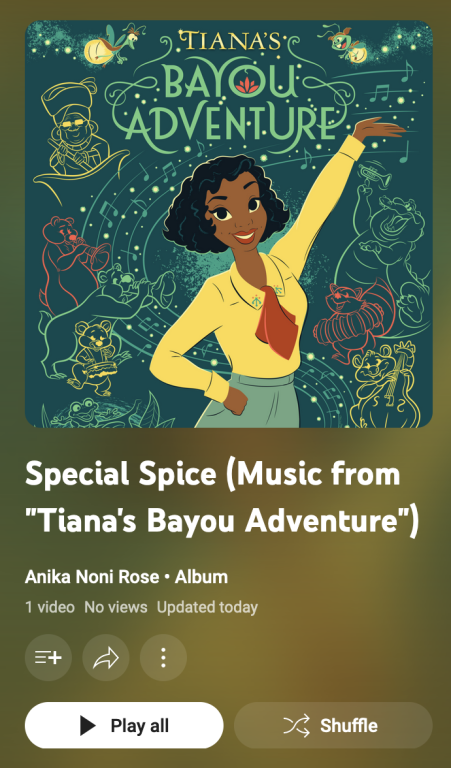The width and height of the screenshot is (451, 768).
Task: Click the Shuffle button label
Action: pos(349,725)
